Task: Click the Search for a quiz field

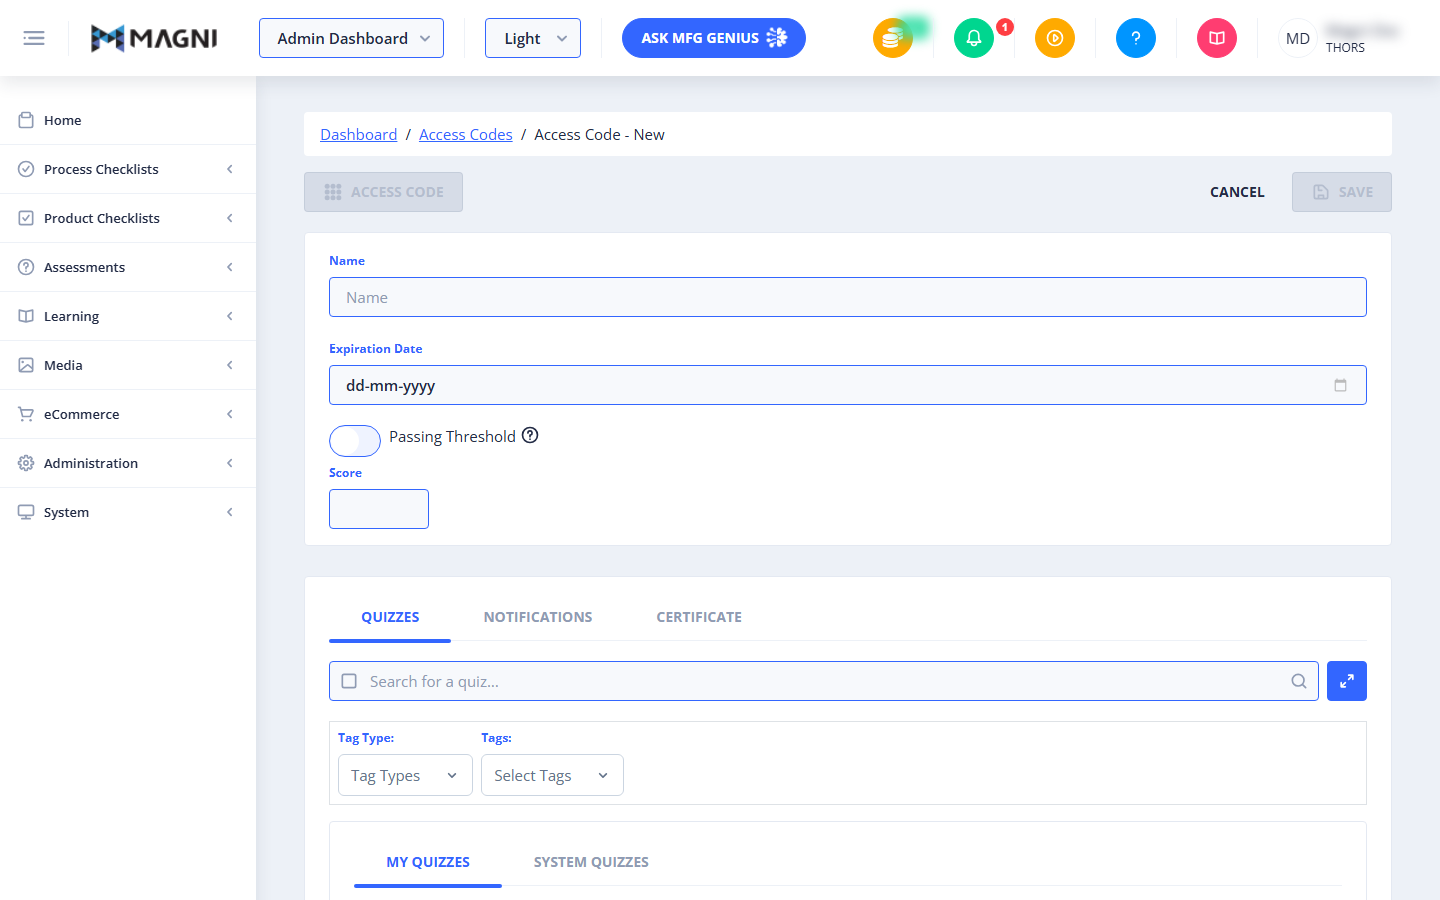Action: click(x=824, y=681)
